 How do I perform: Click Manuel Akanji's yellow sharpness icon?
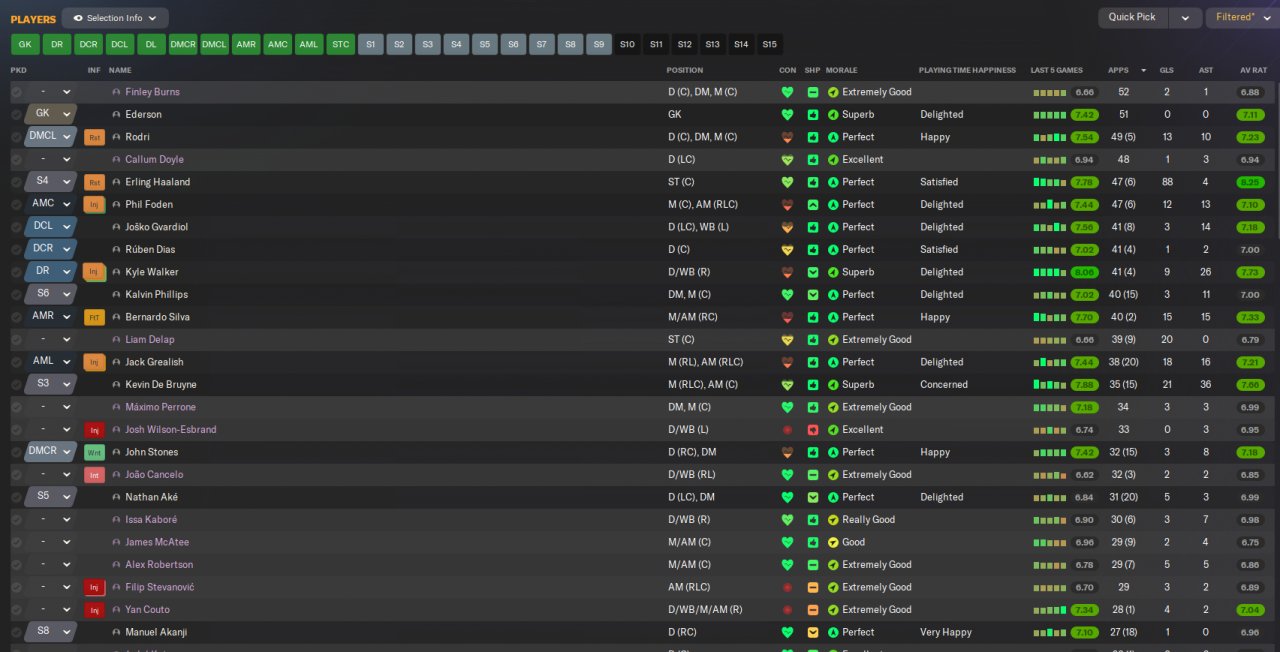(x=813, y=632)
